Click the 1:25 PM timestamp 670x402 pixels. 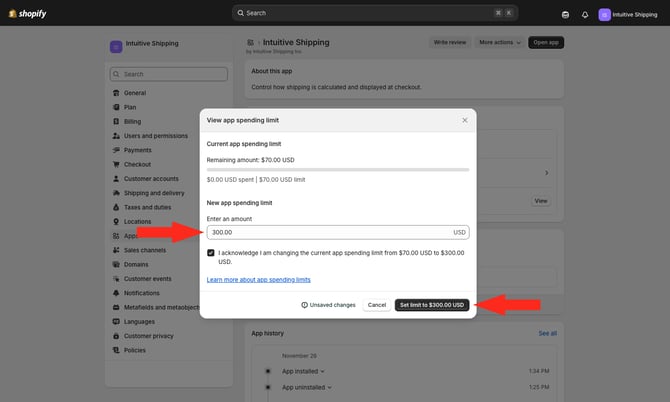[538, 387]
